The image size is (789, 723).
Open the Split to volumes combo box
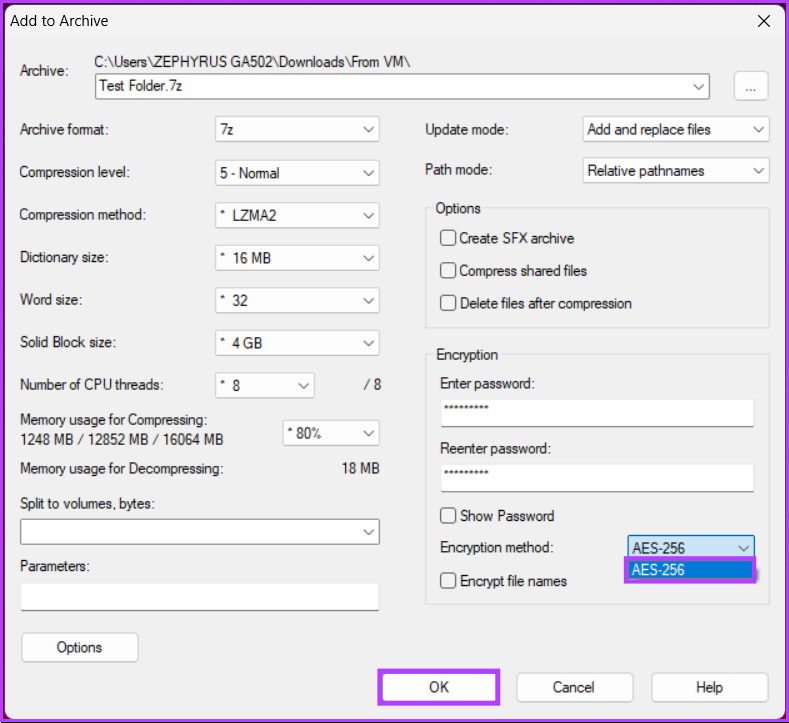pos(200,532)
